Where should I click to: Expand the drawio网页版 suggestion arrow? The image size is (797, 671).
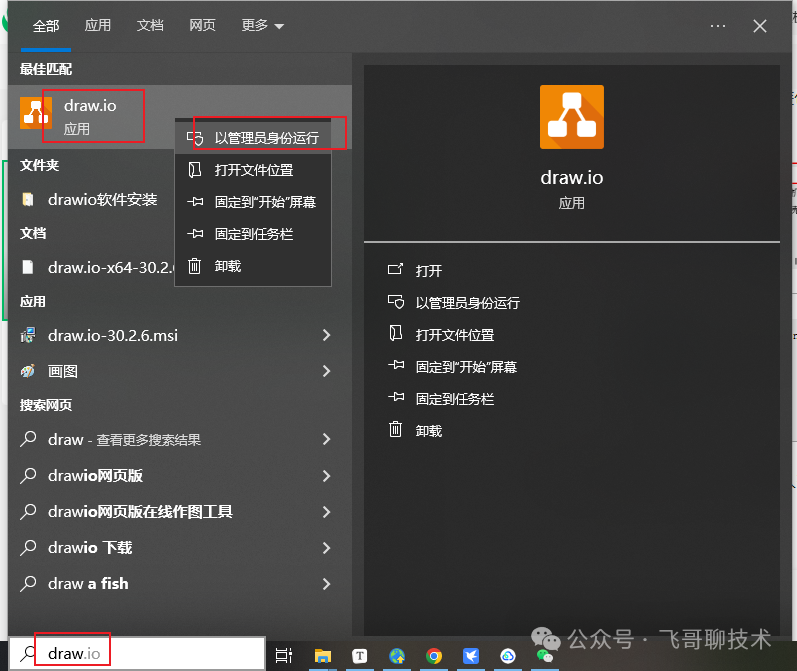(326, 476)
